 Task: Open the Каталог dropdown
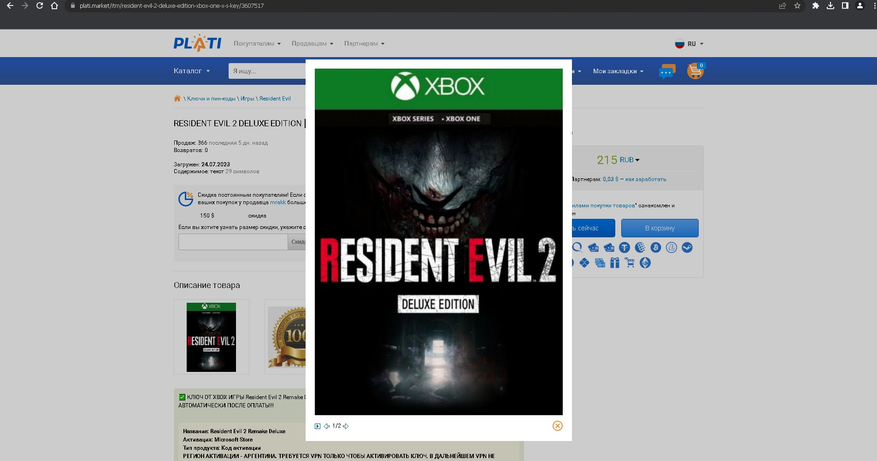point(192,71)
